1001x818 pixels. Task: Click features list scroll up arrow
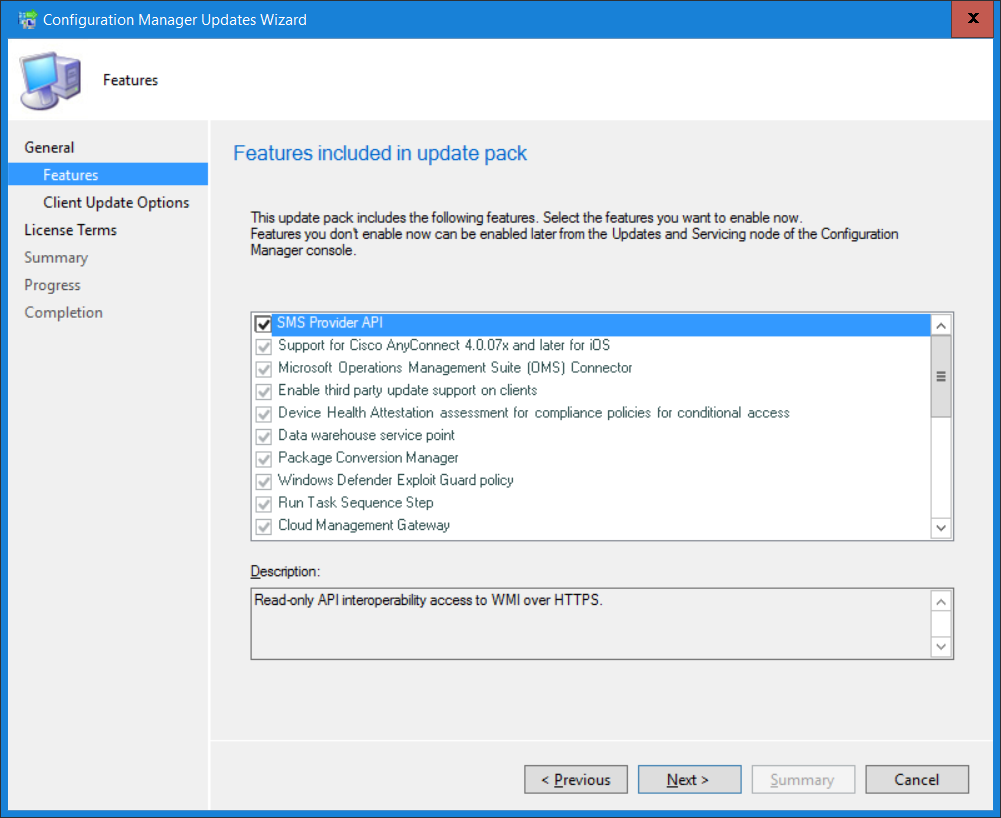(941, 326)
